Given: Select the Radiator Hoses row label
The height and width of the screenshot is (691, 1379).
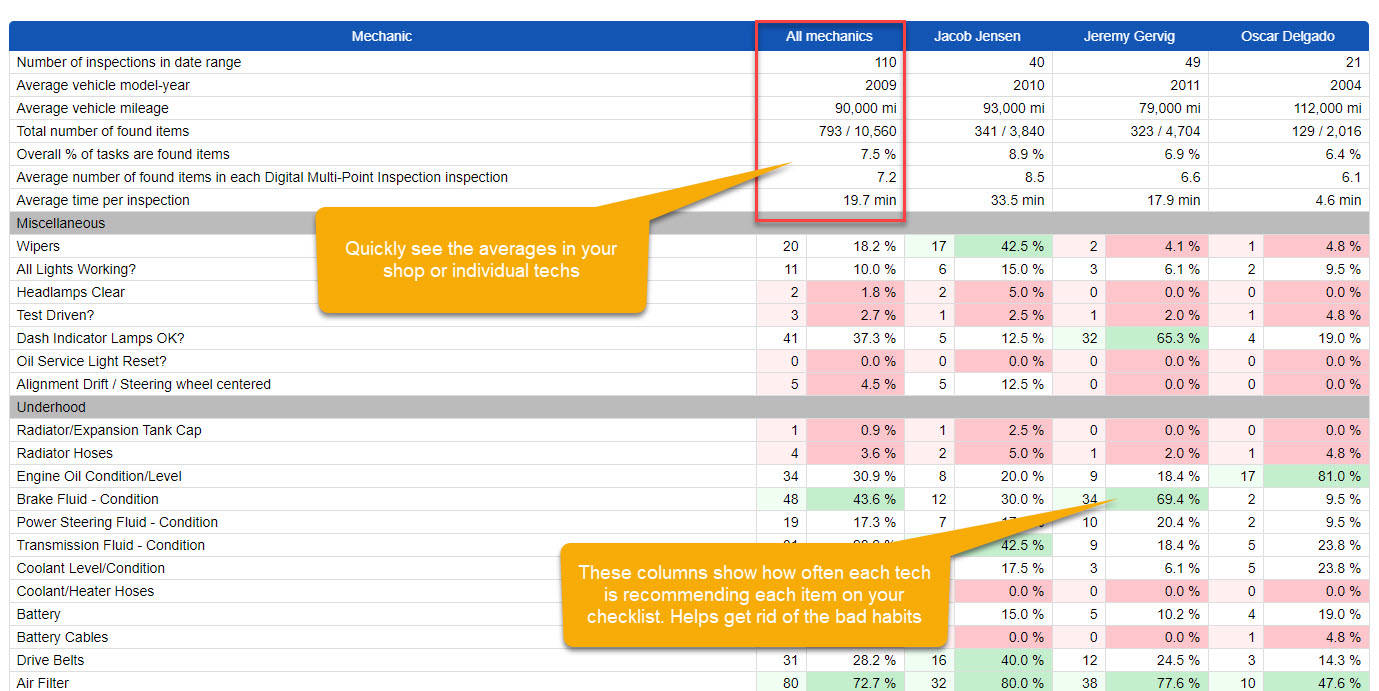Looking at the screenshot, I should click(x=65, y=453).
